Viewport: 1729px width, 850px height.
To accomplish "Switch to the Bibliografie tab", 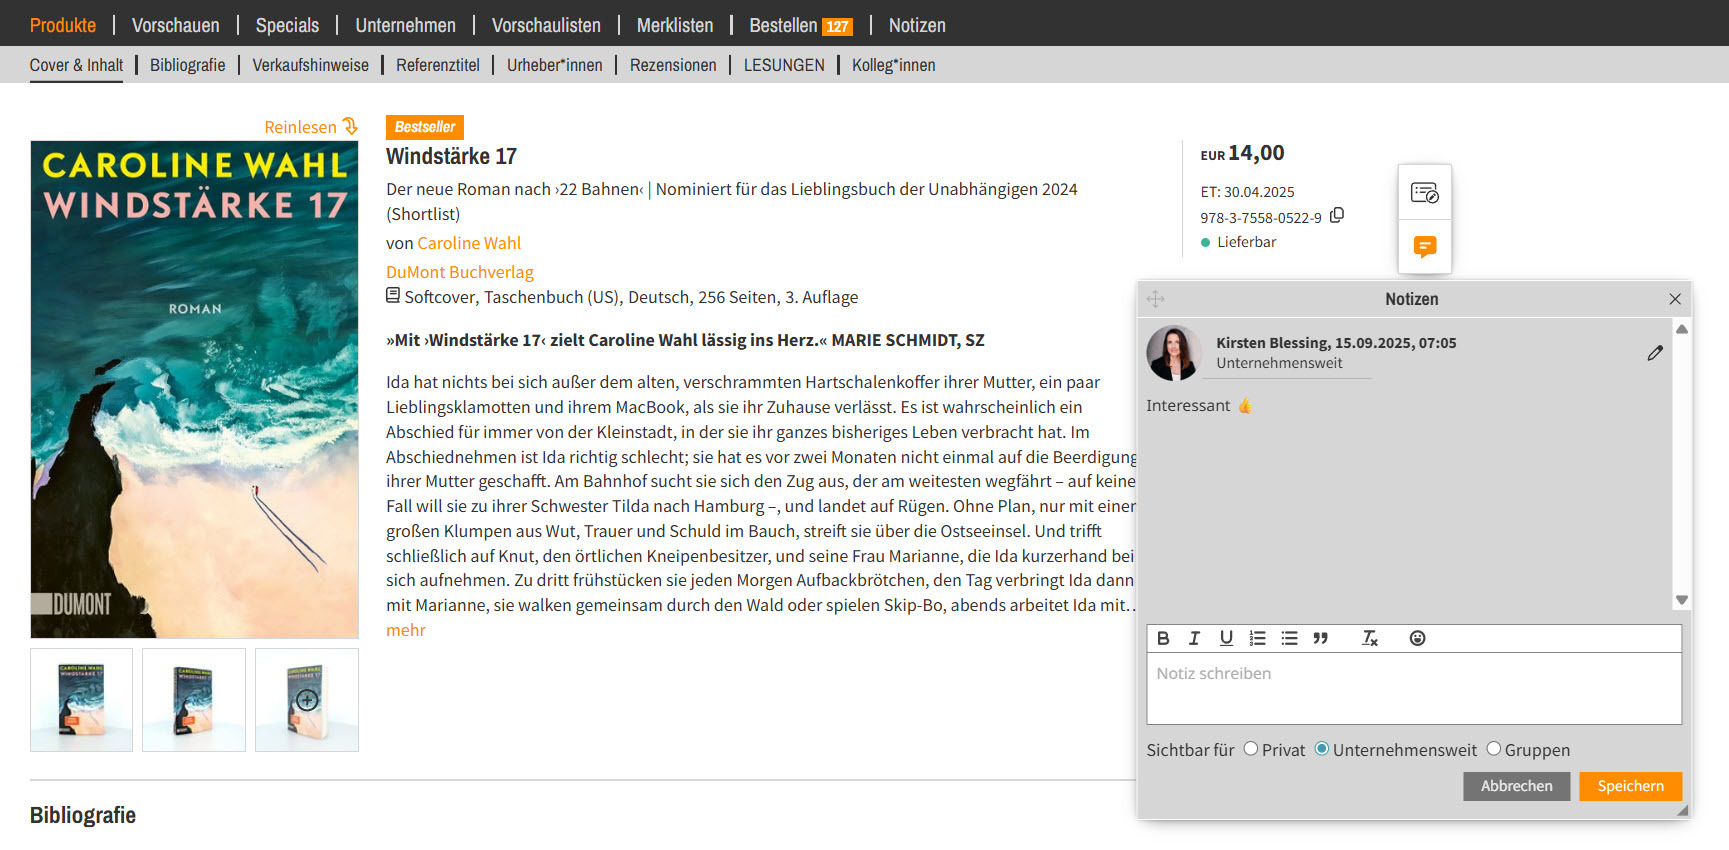I will (187, 65).
